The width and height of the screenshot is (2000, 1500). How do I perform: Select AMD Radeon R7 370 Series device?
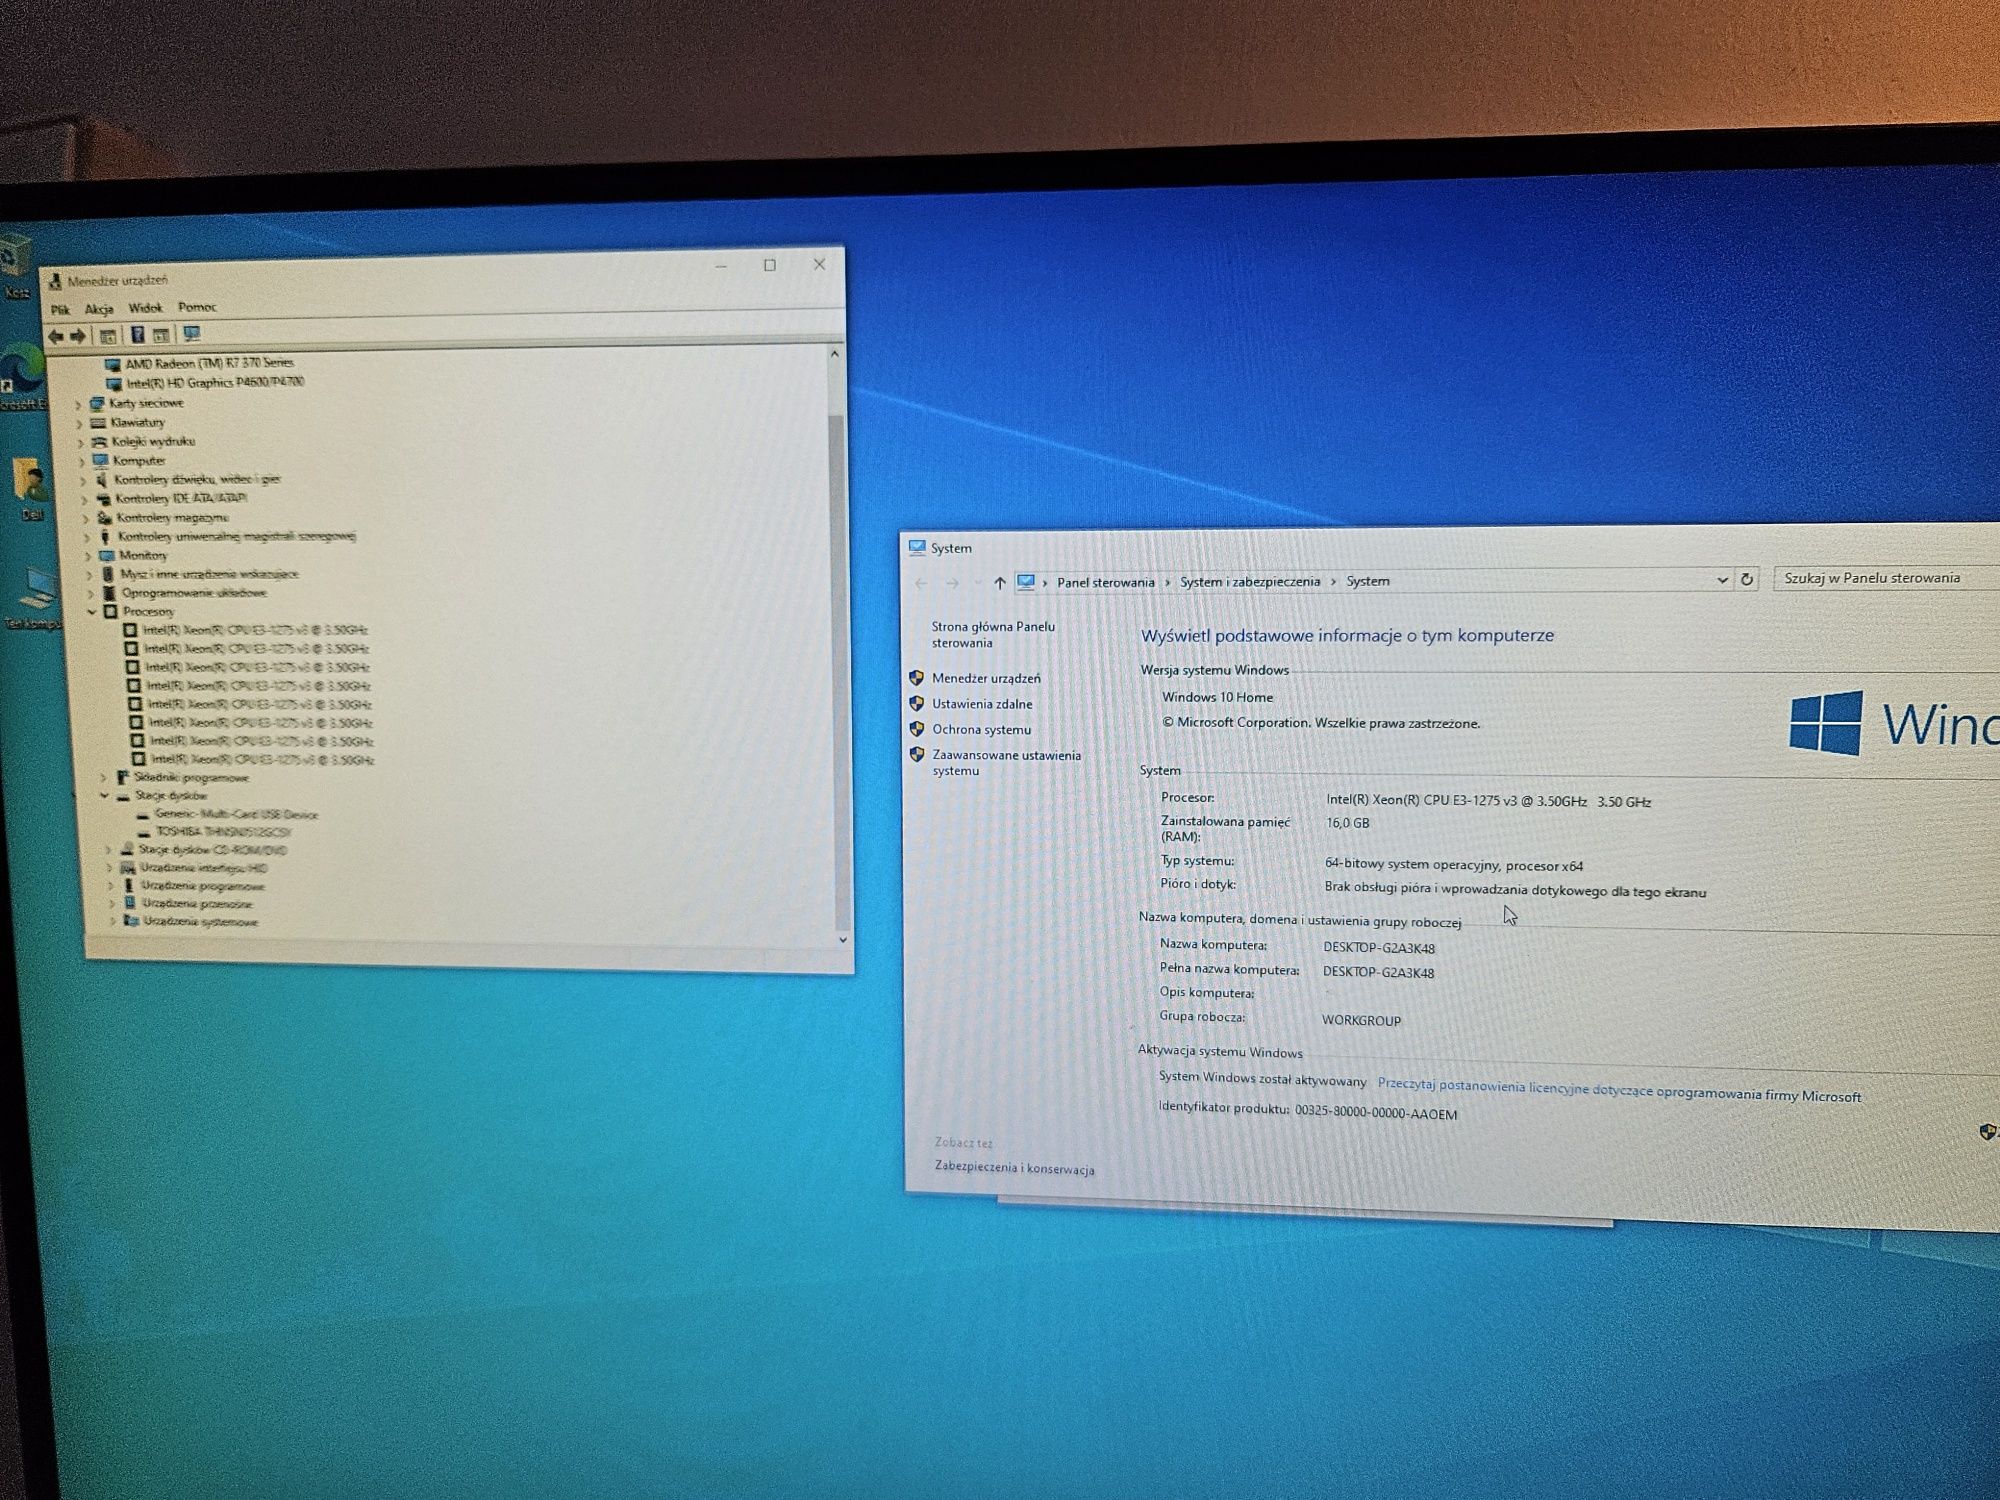tap(209, 363)
